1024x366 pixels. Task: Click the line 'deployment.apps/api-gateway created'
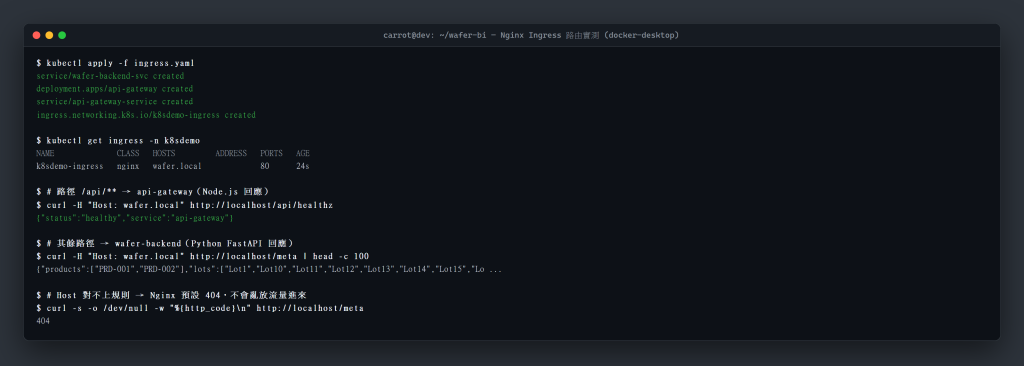coord(115,89)
